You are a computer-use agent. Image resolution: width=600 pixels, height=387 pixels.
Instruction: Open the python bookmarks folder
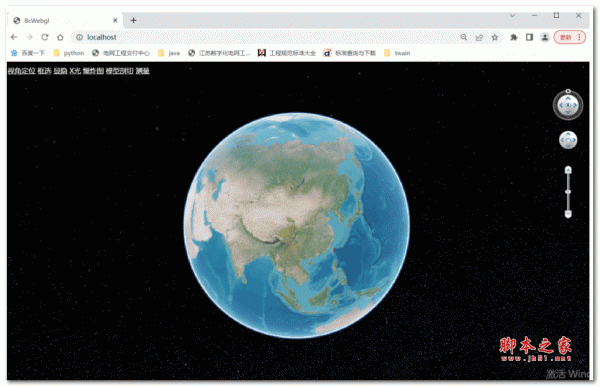click(x=68, y=53)
